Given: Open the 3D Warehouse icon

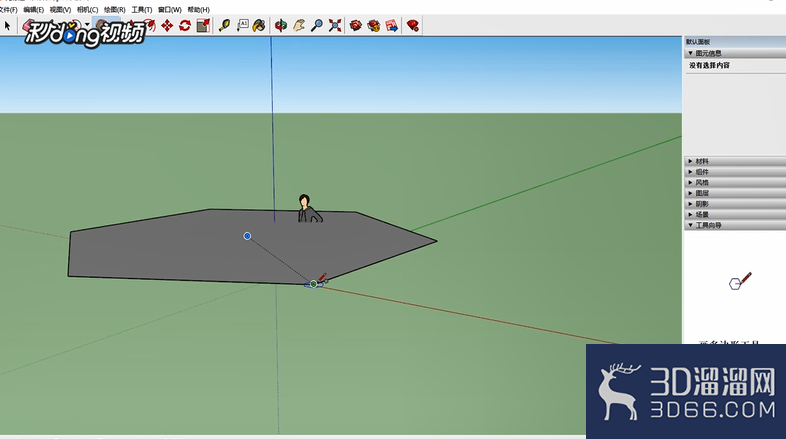Looking at the screenshot, I should pos(356,26).
